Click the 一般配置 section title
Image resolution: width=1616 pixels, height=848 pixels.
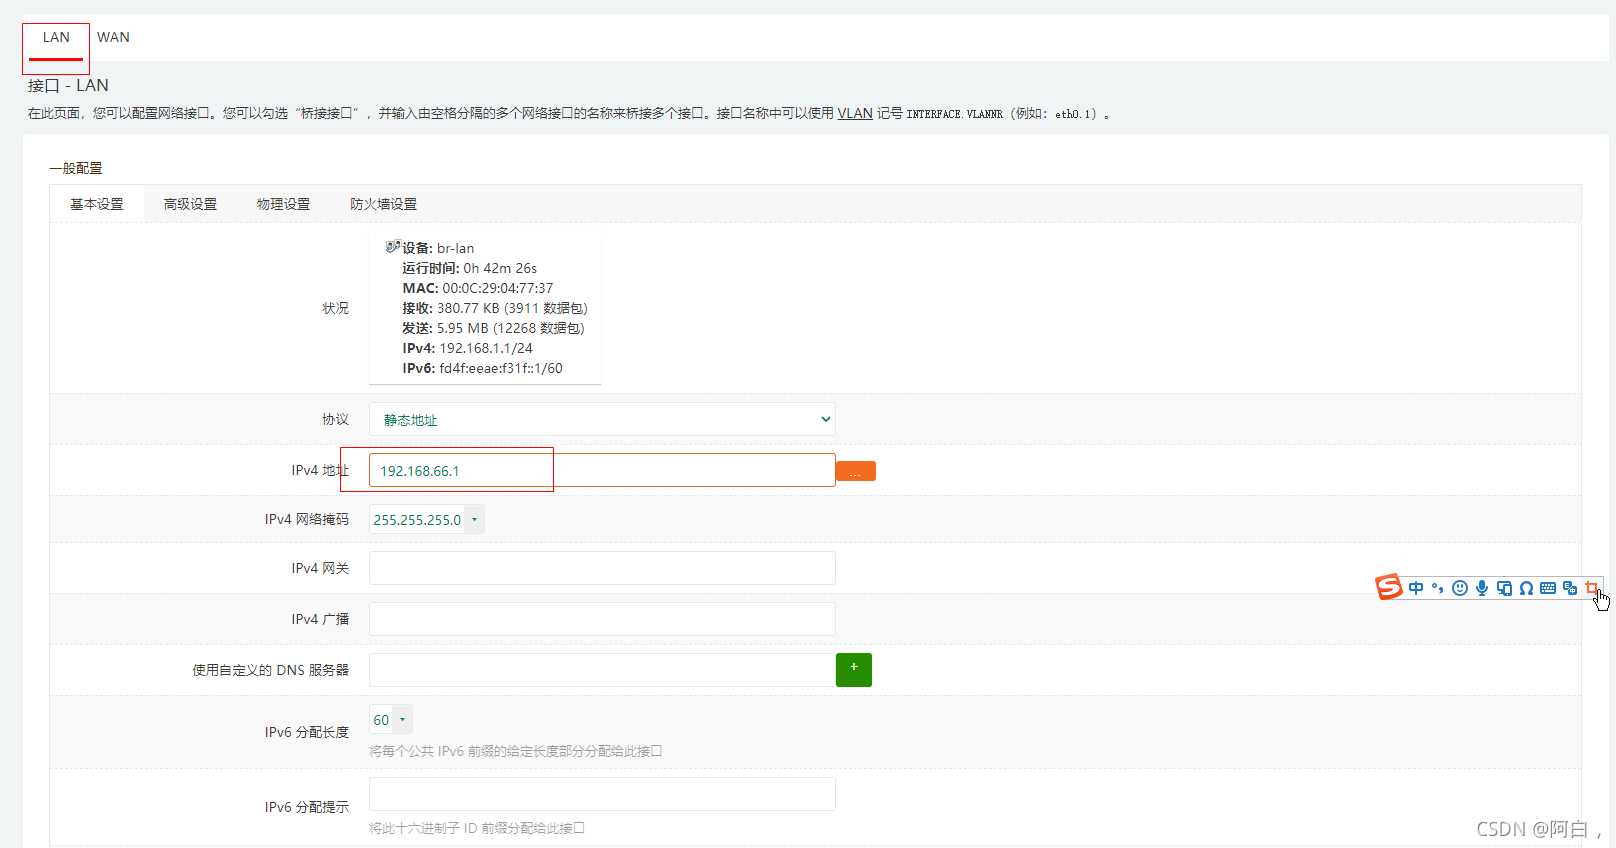coord(76,168)
